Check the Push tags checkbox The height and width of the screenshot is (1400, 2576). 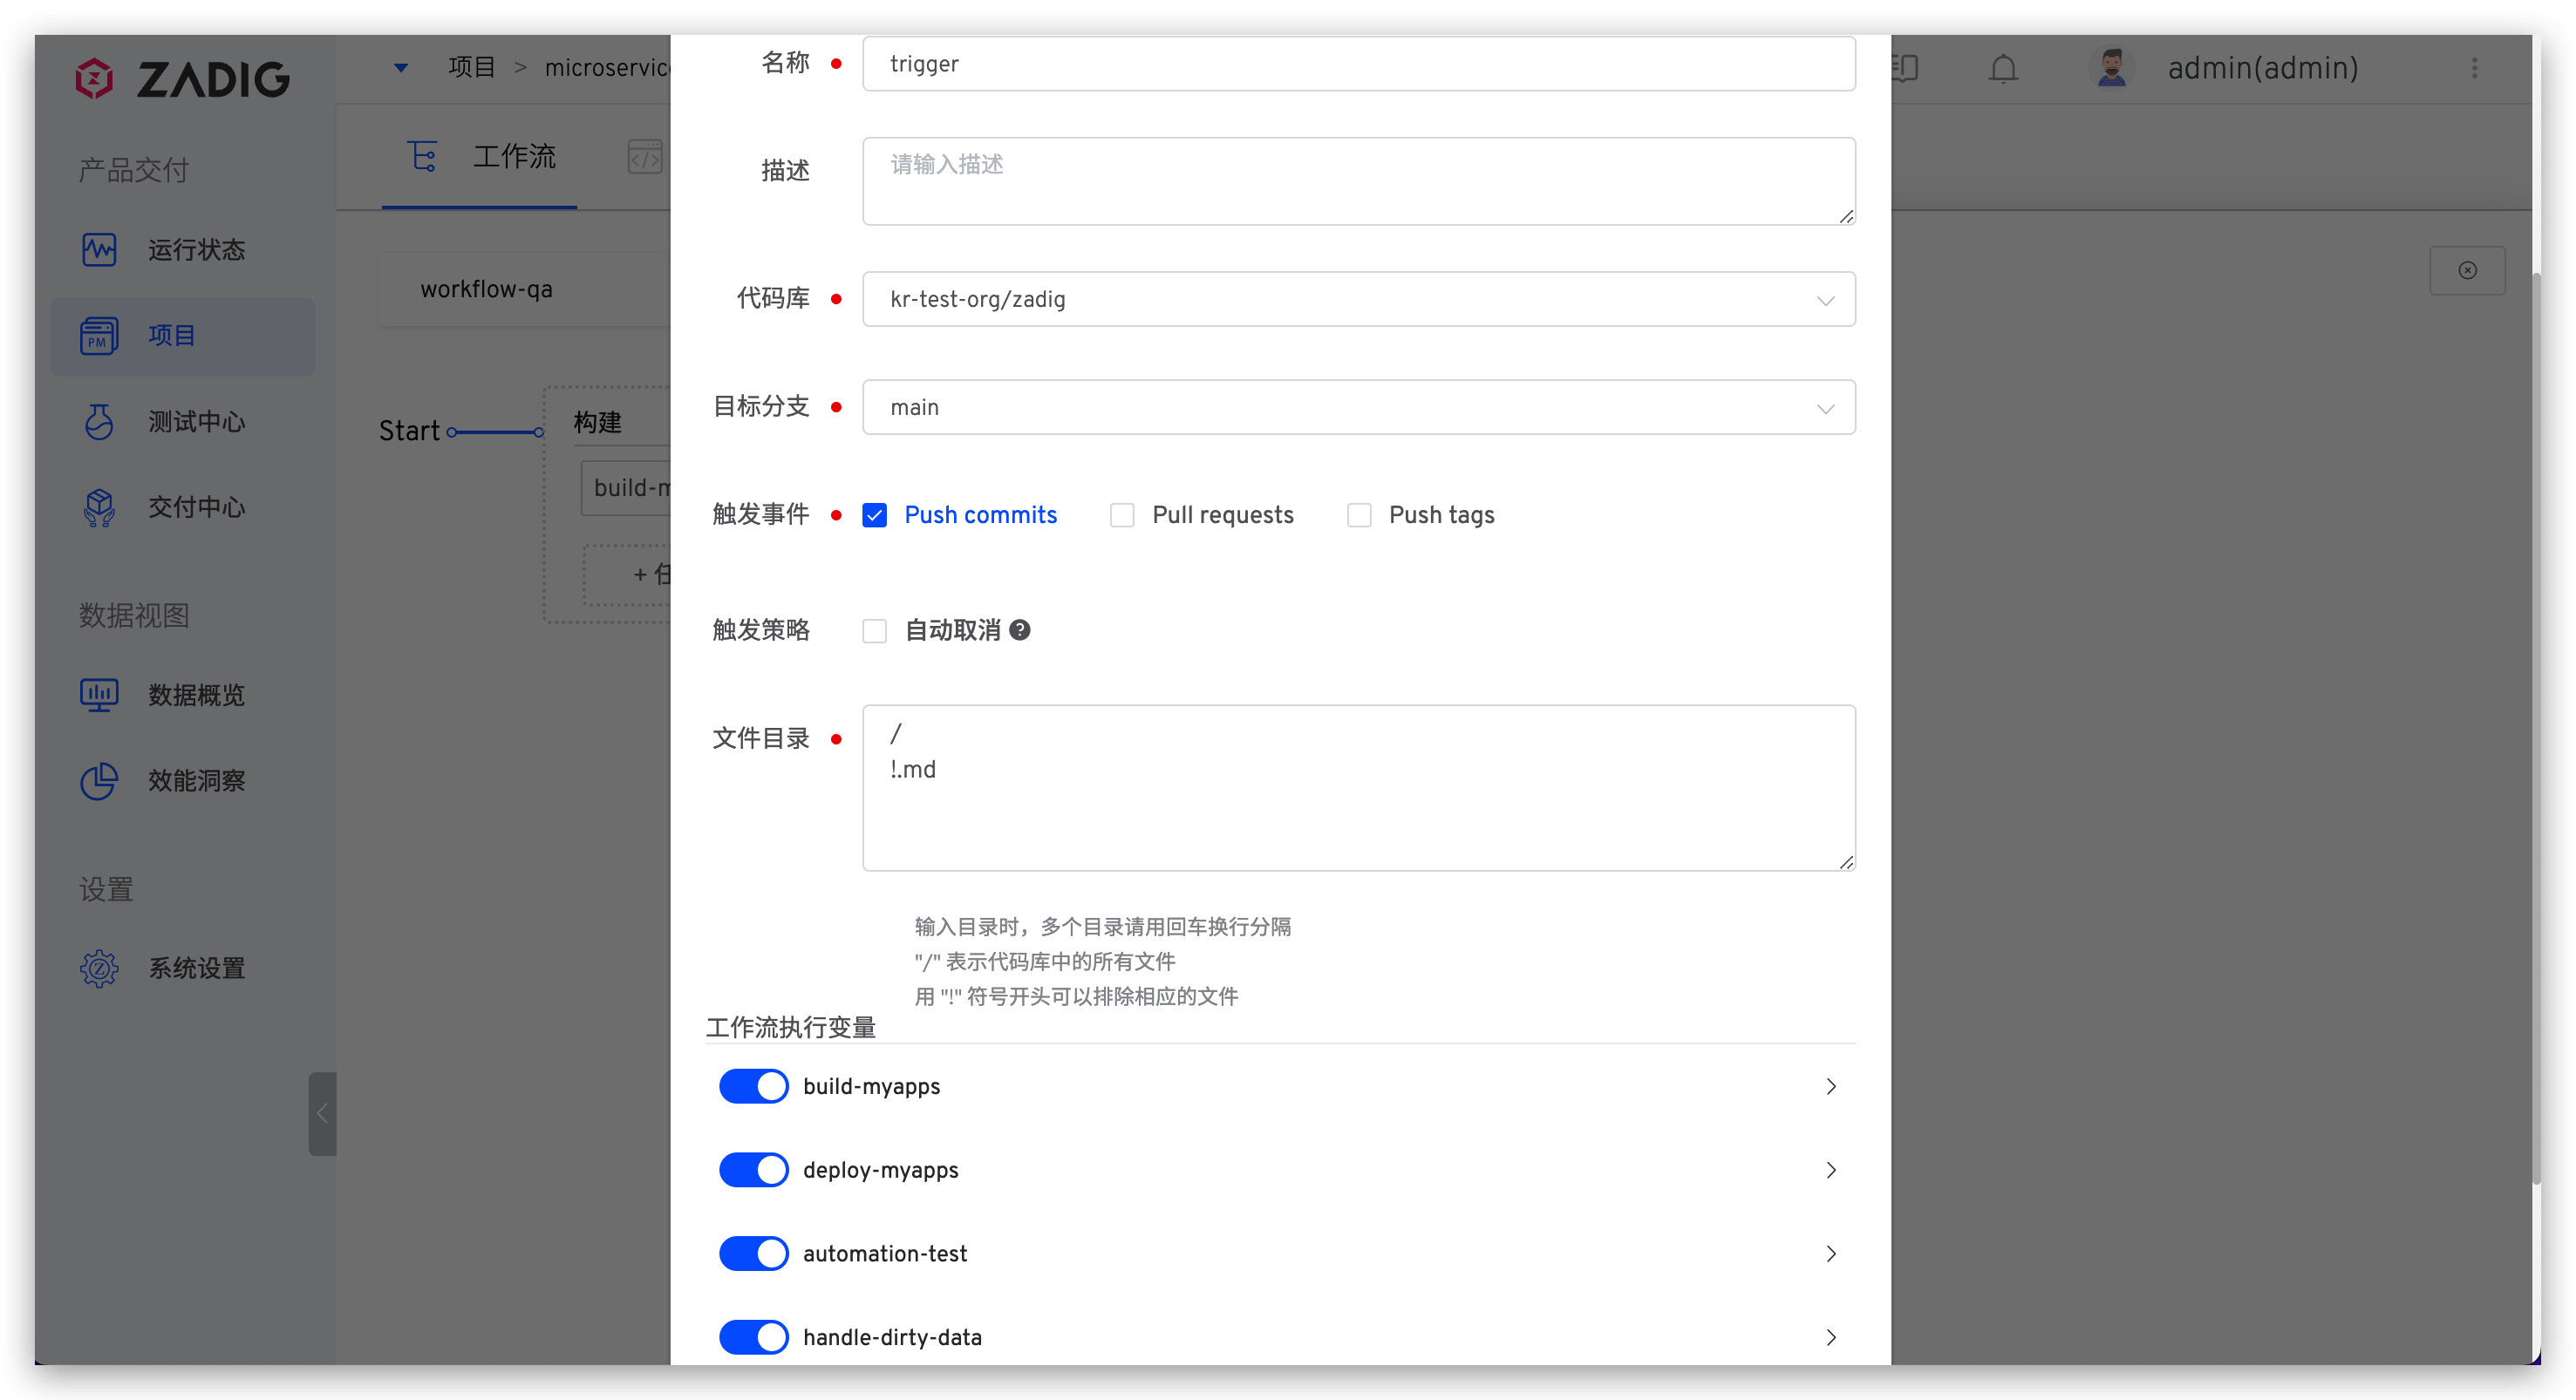(x=1359, y=515)
